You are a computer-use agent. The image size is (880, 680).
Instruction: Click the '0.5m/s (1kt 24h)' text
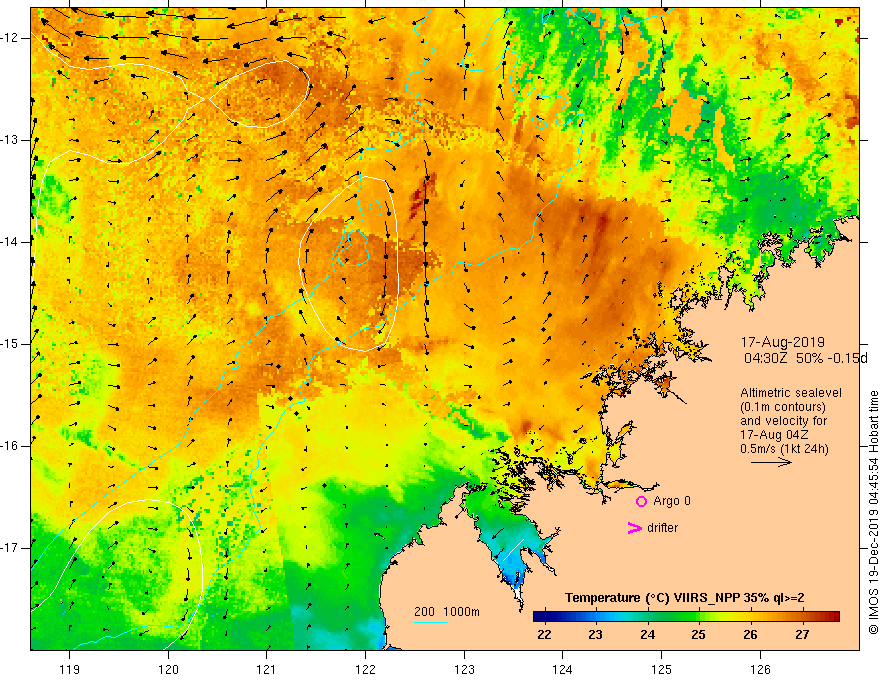pyautogui.click(x=784, y=449)
